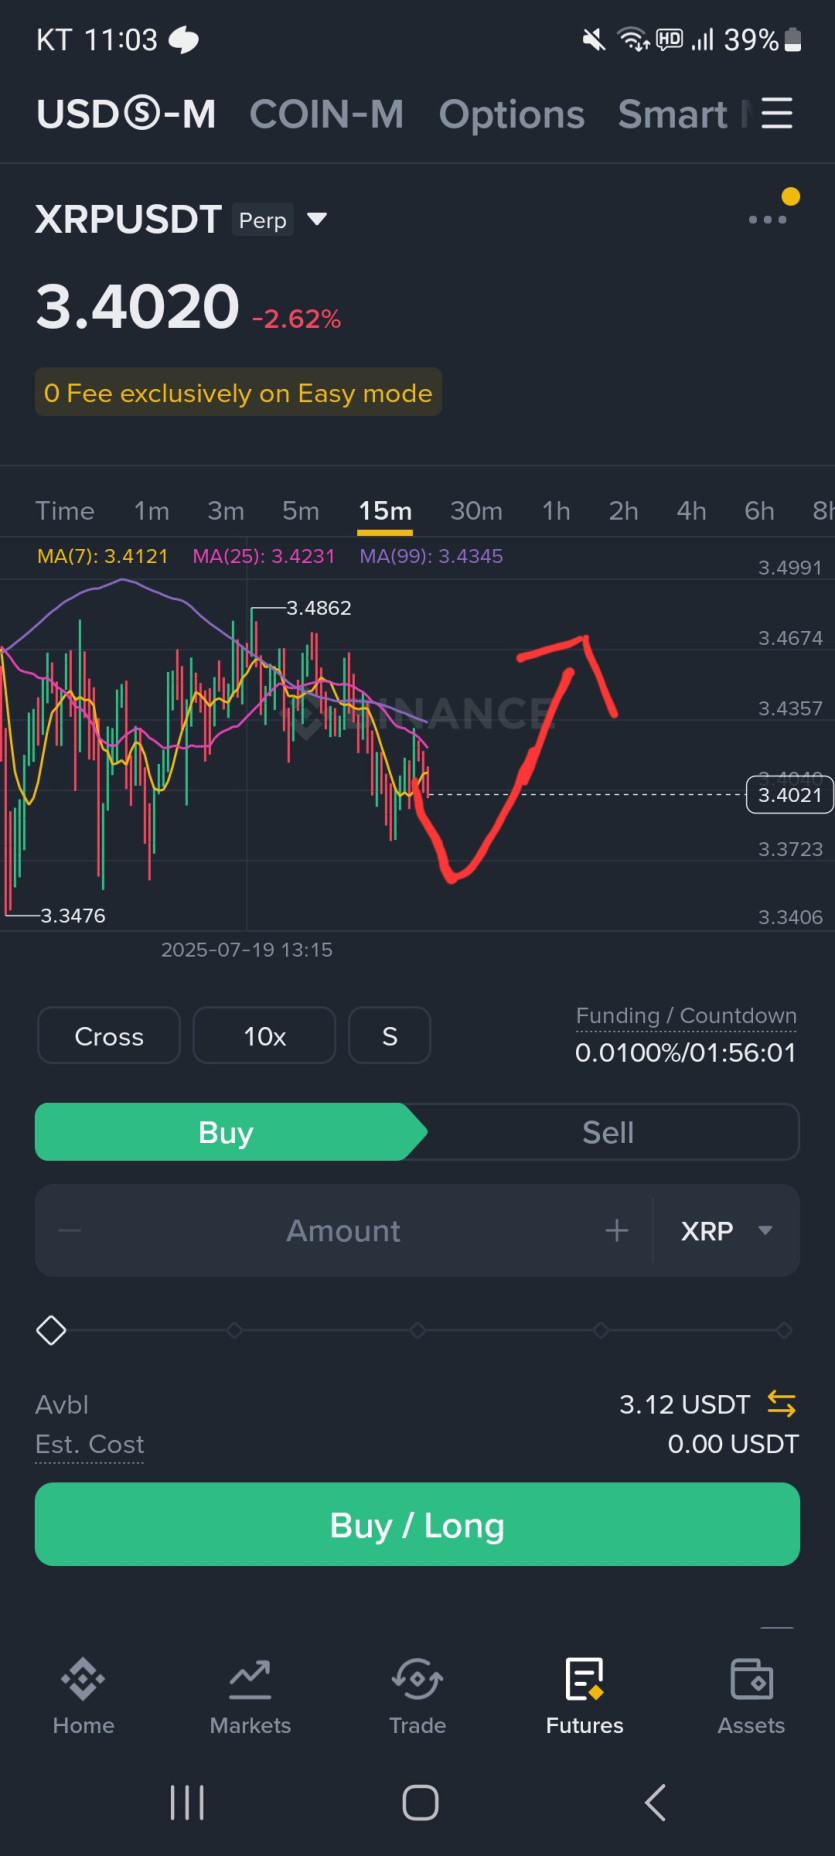Switch to the COIN-M tab

coord(326,114)
